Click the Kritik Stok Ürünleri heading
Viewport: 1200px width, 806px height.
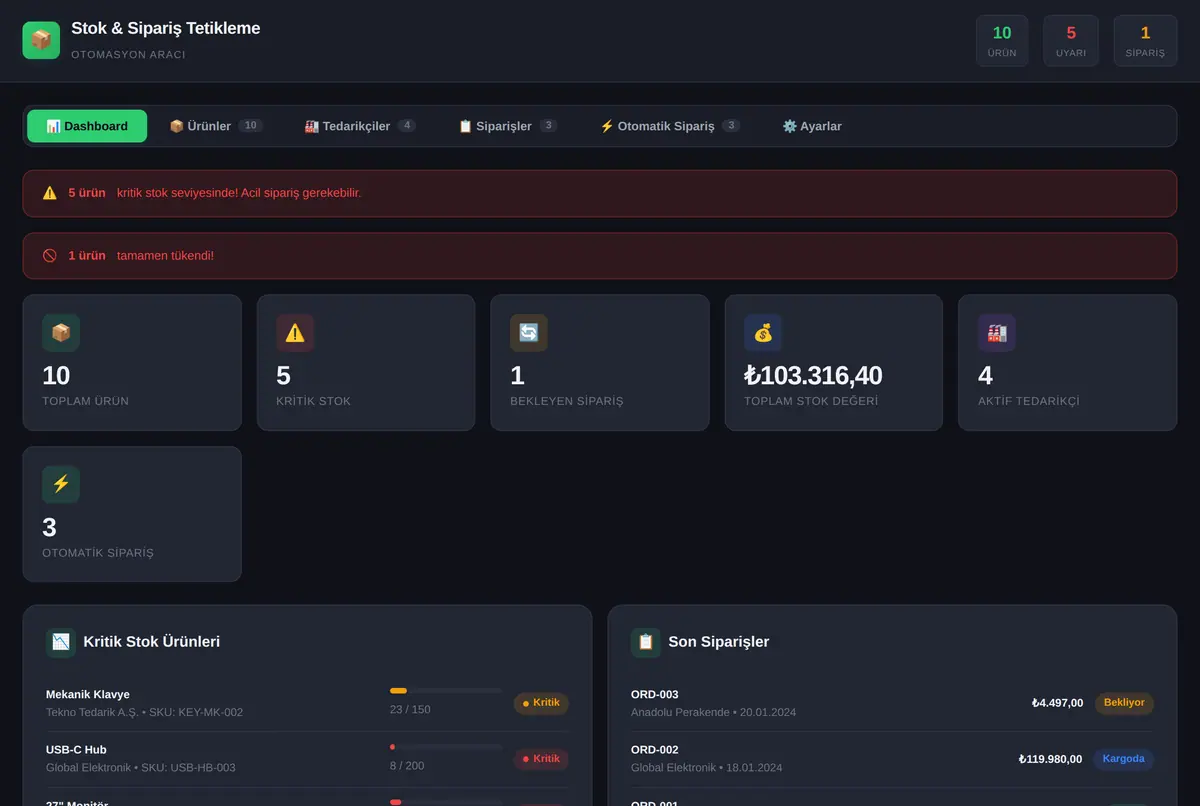[152, 642]
